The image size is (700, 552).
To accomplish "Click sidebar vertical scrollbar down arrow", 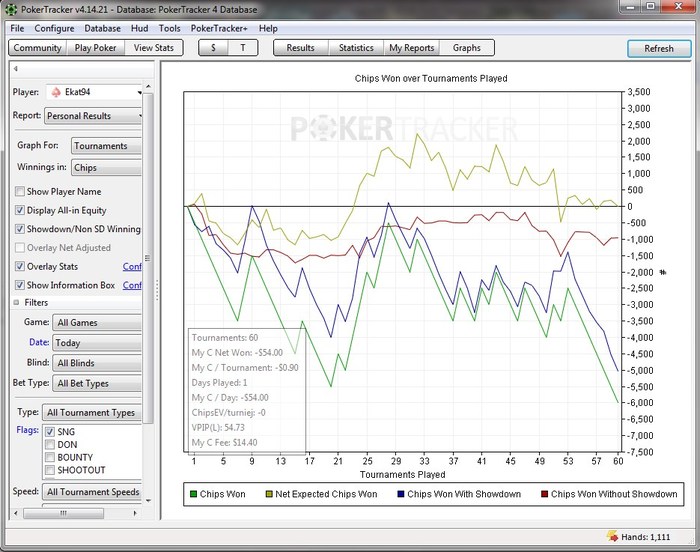I will click(x=148, y=501).
